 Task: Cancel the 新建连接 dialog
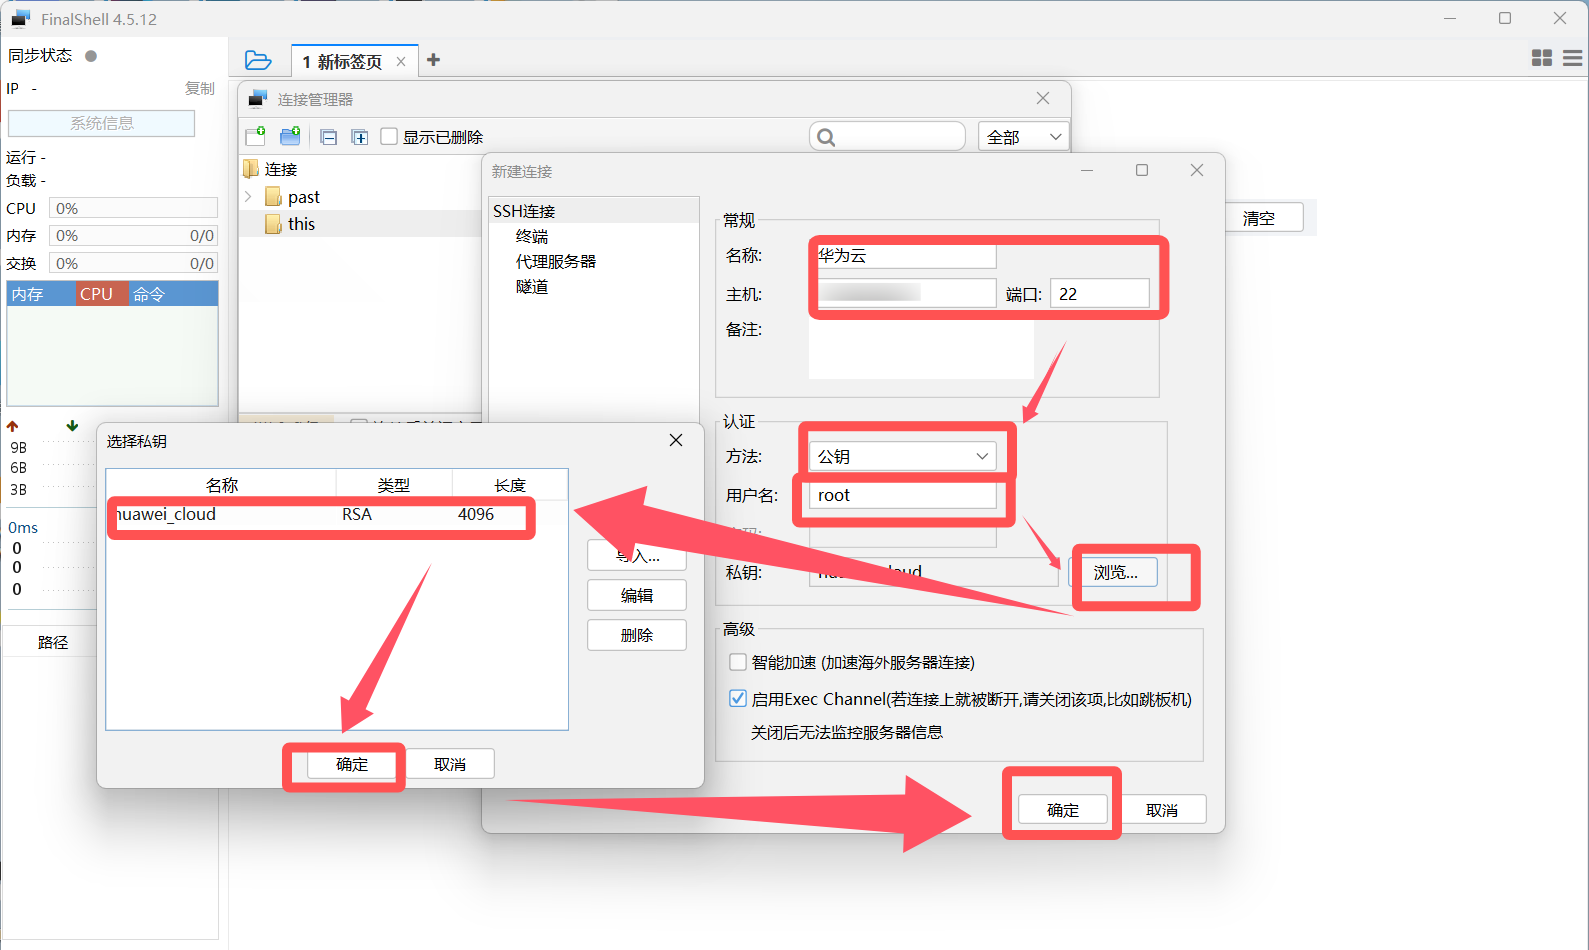point(1162,810)
